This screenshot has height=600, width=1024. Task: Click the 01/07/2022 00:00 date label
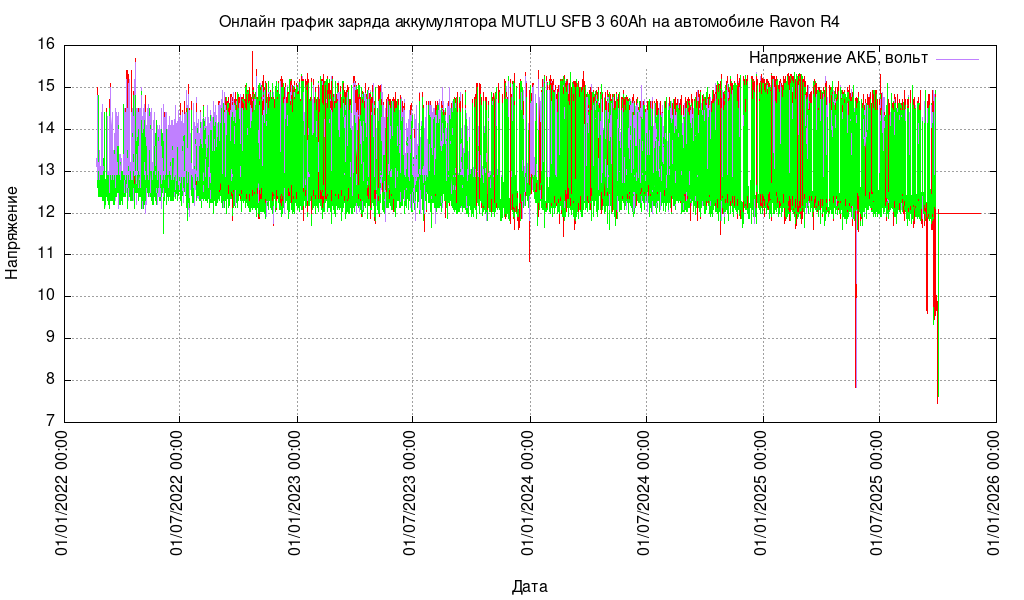179,493
